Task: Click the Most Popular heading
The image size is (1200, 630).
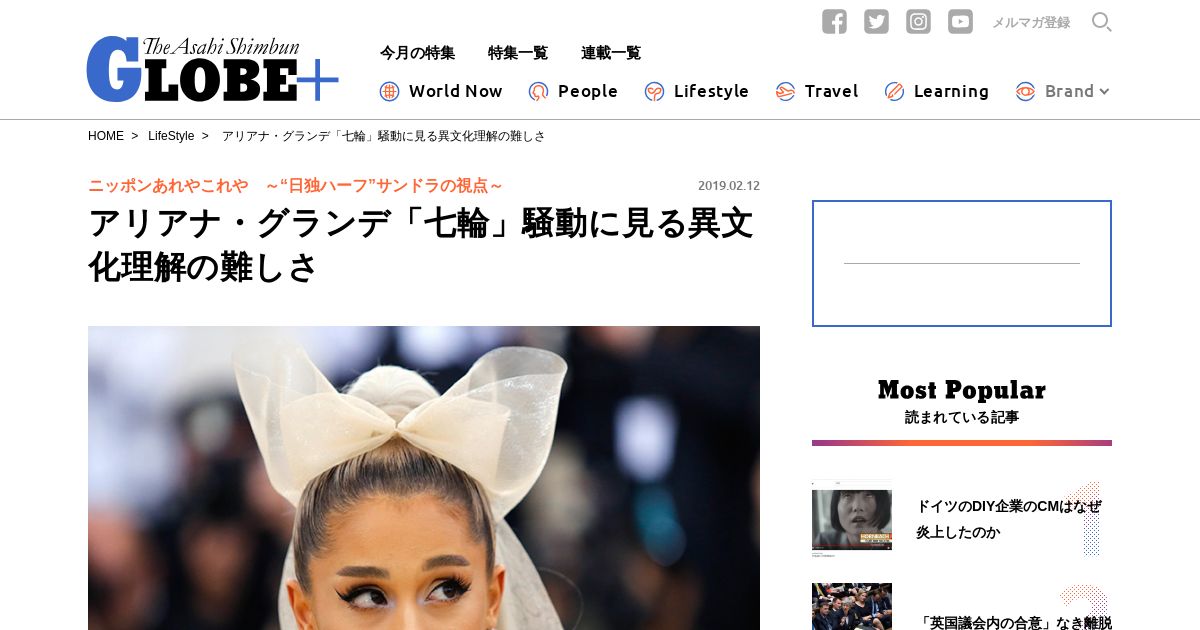Action: point(962,390)
